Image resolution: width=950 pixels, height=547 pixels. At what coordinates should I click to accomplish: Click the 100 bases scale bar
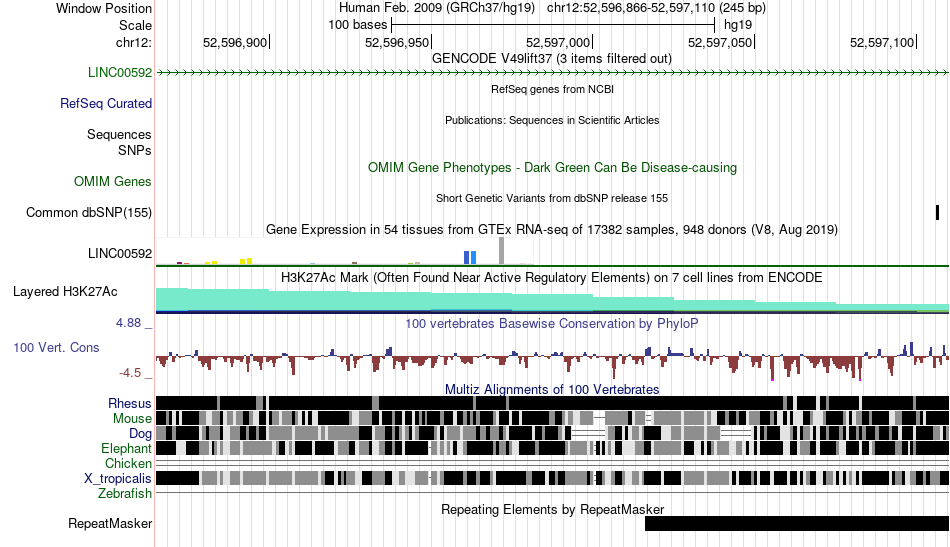click(553, 25)
